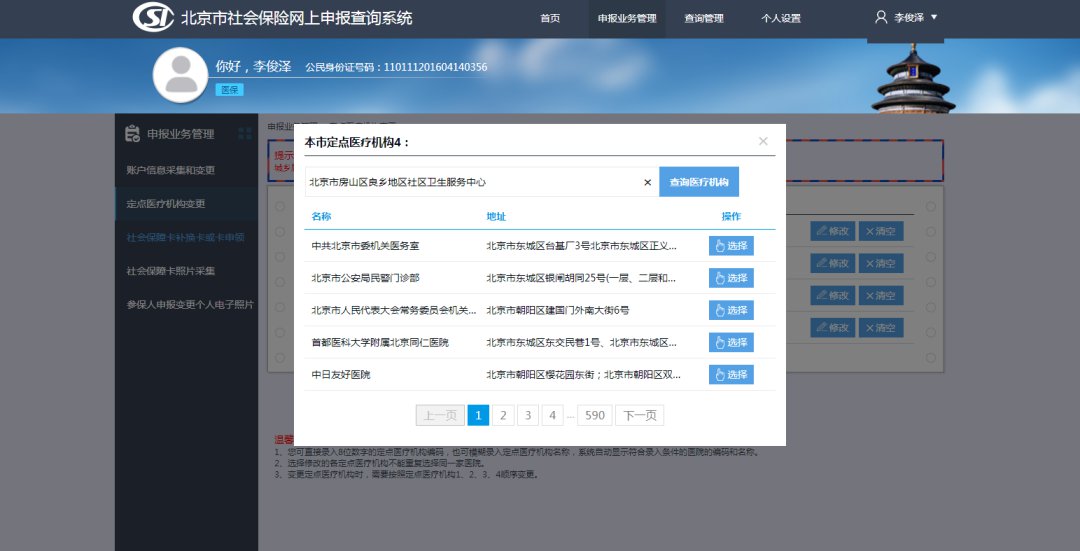Select the last radio button on right side

pyautogui.click(x=931, y=357)
